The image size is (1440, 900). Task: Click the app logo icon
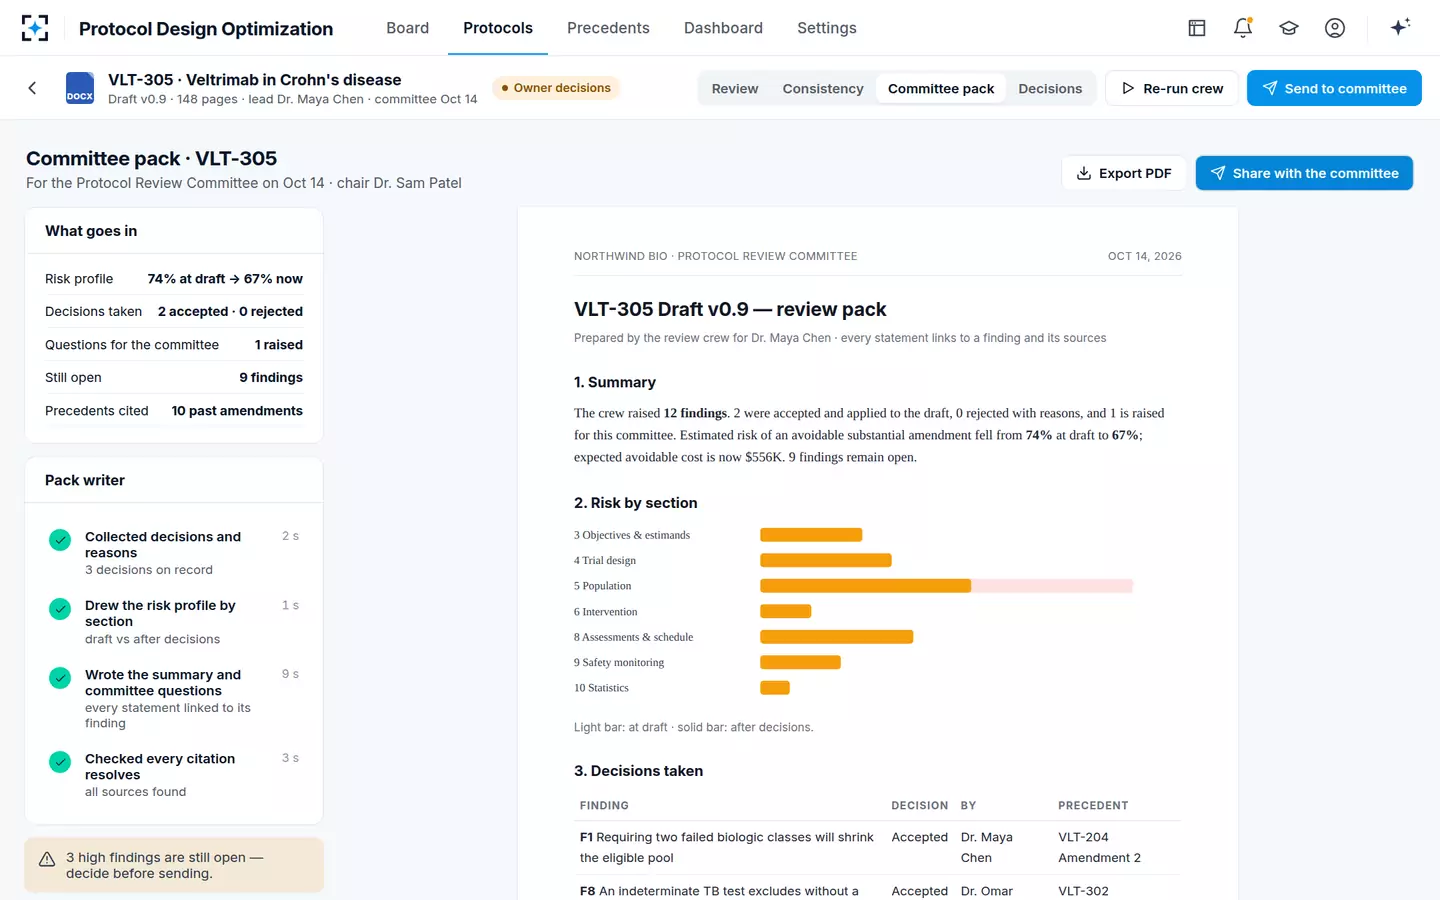coord(34,28)
